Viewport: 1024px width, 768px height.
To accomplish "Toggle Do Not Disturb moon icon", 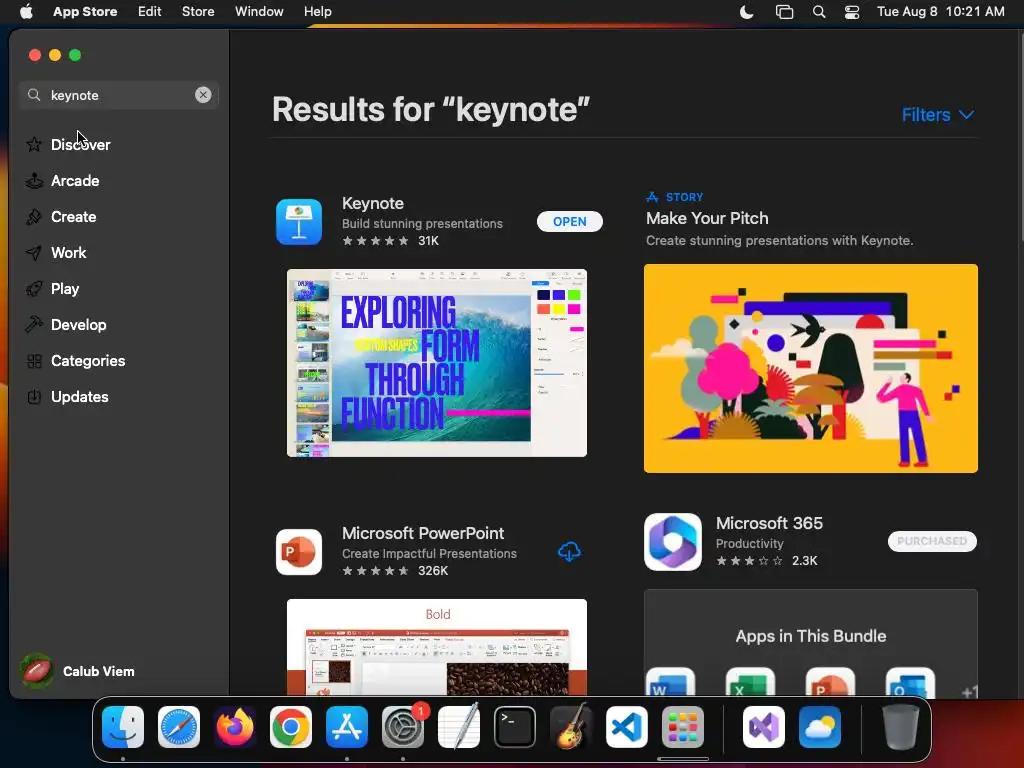I will (746, 12).
